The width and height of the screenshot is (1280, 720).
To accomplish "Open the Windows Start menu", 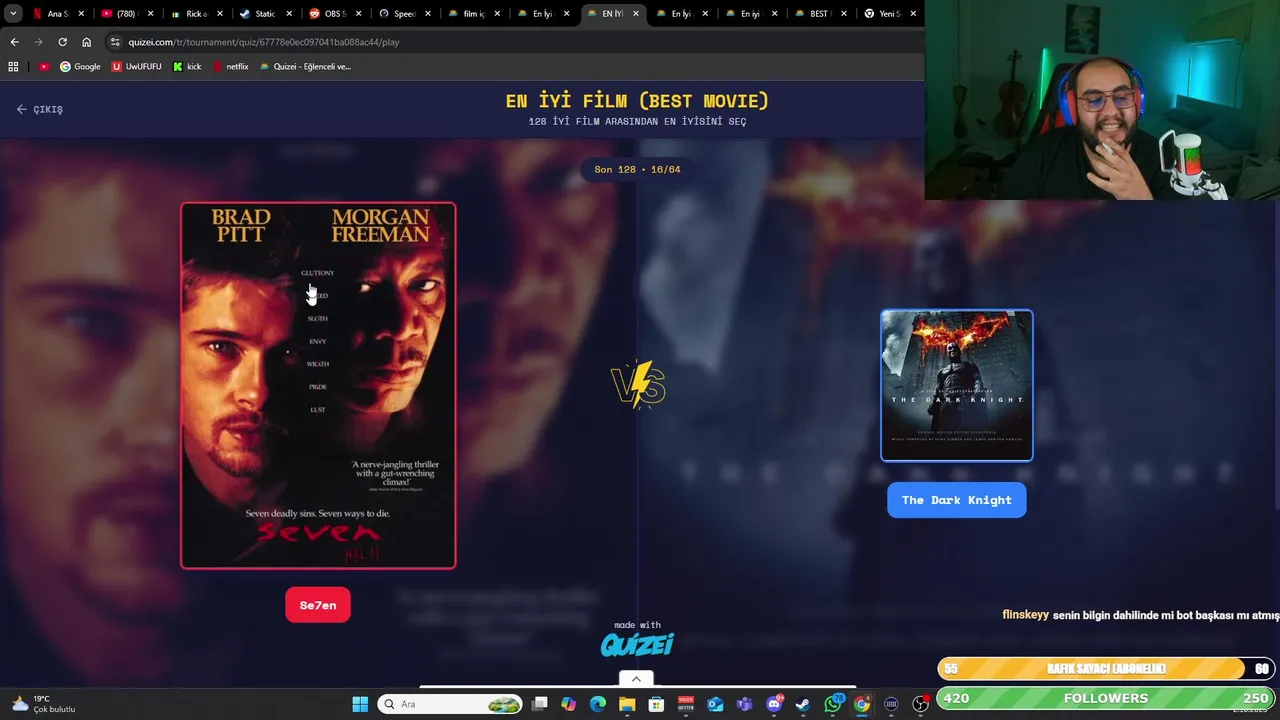I will (x=360, y=704).
